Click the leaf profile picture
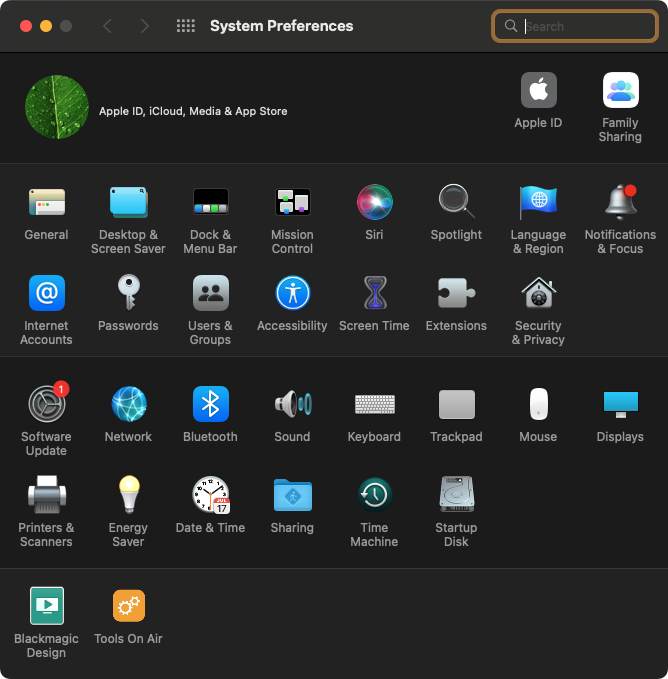Viewport: 668px width, 679px height. pos(57,107)
